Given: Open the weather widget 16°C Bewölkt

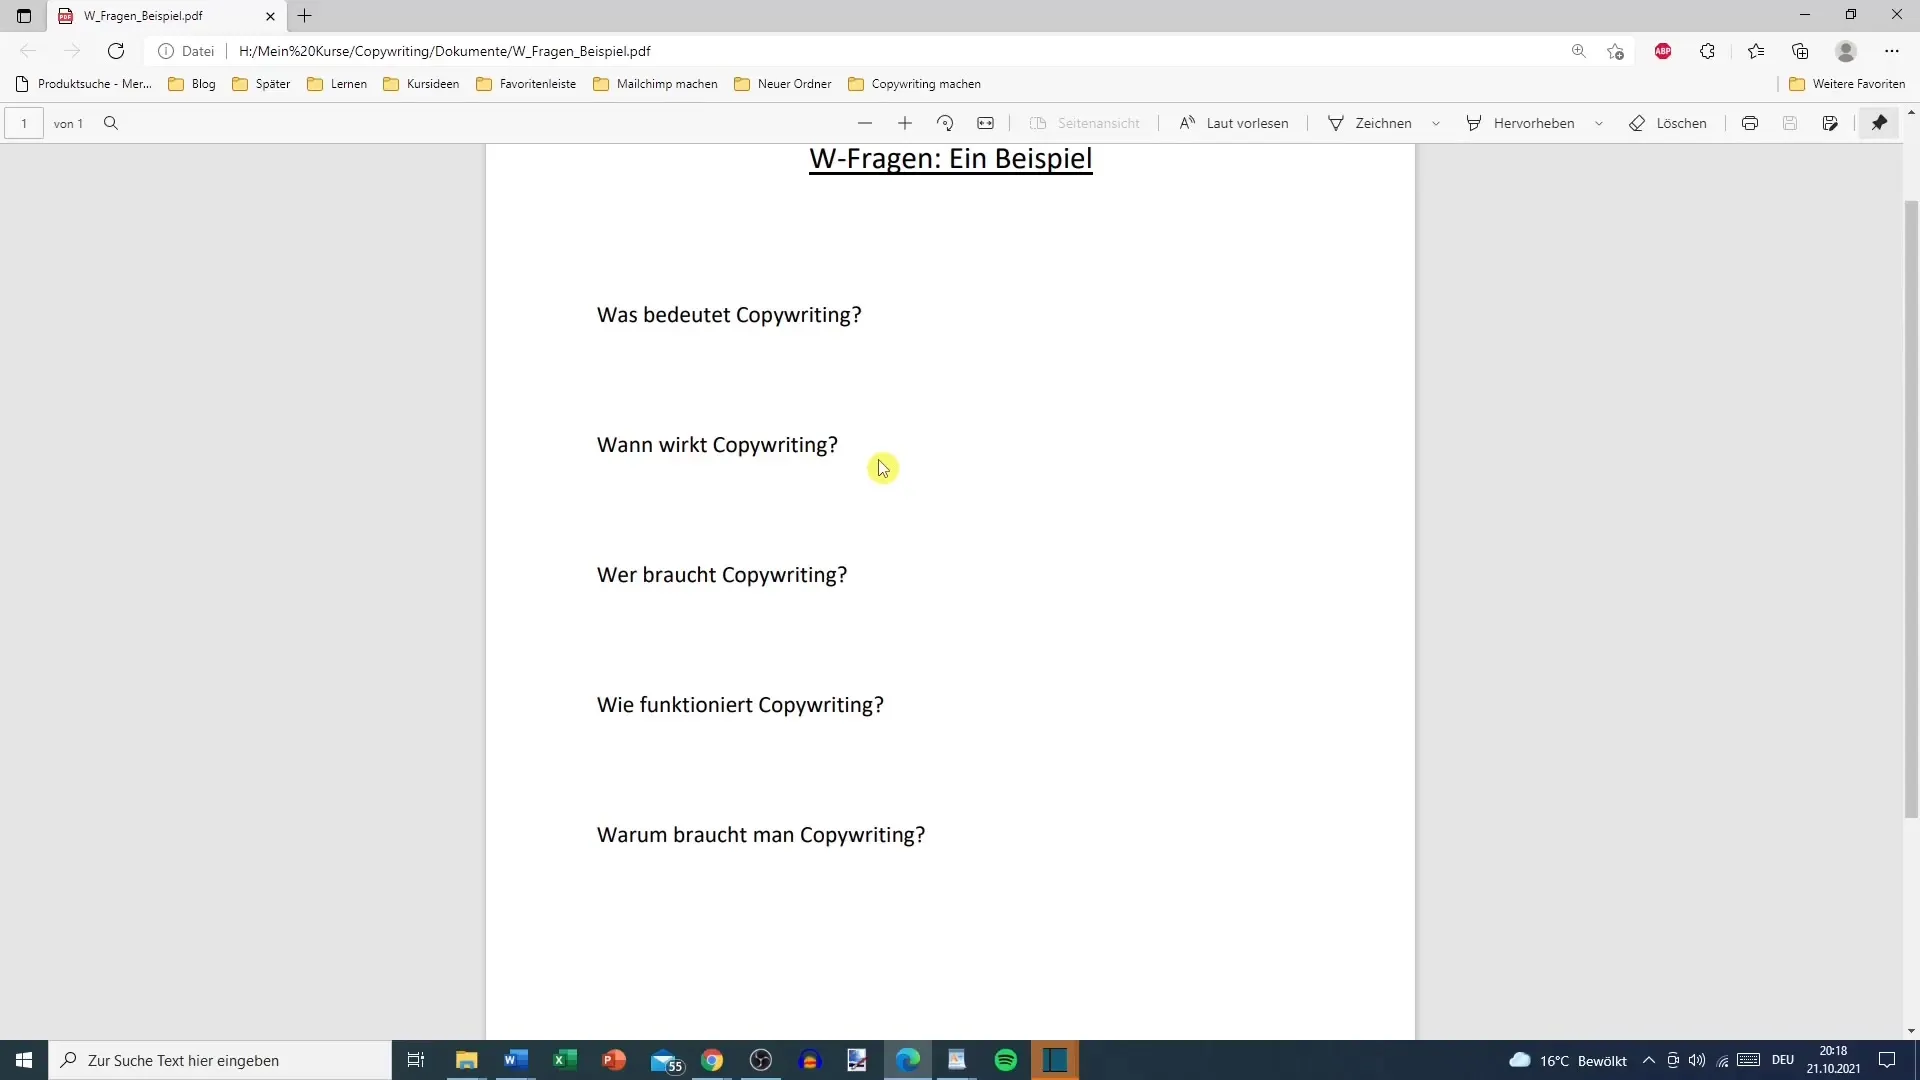Looking at the screenshot, I should pyautogui.click(x=1568, y=1060).
